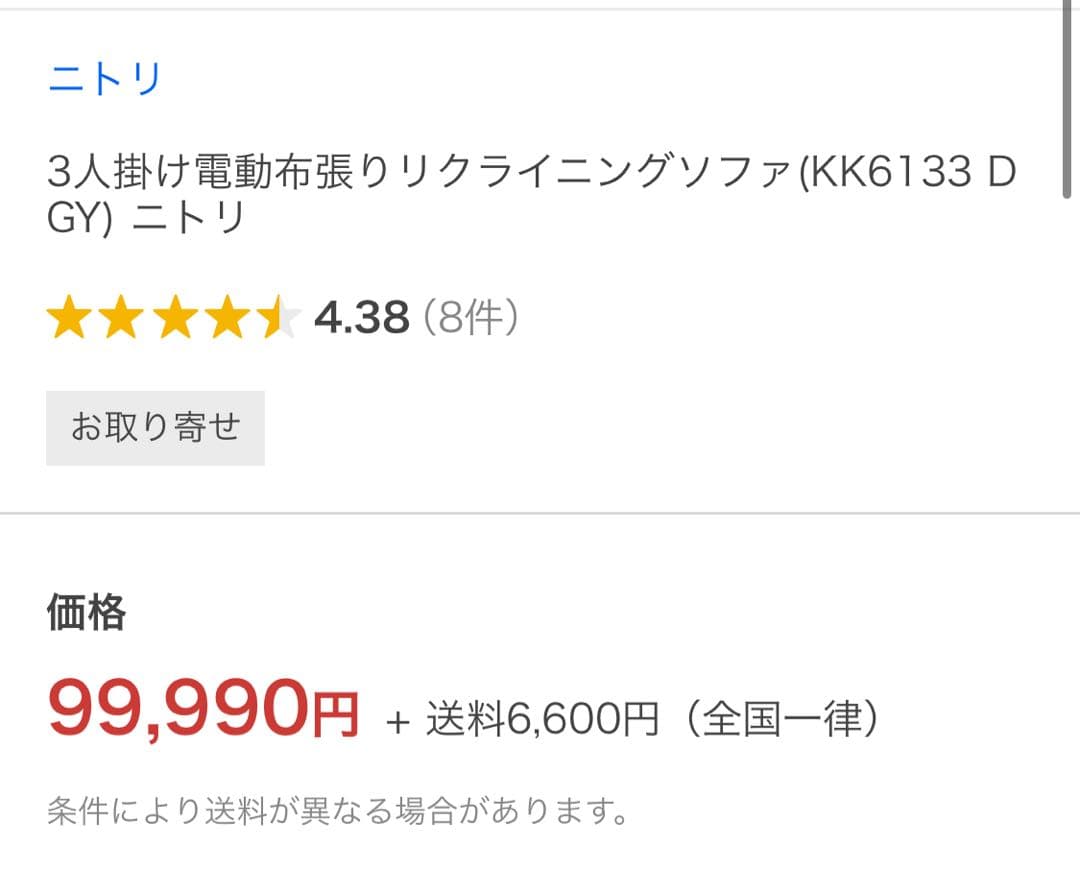
Task: Open the (8件) customer reviews
Action: click(x=472, y=316)
